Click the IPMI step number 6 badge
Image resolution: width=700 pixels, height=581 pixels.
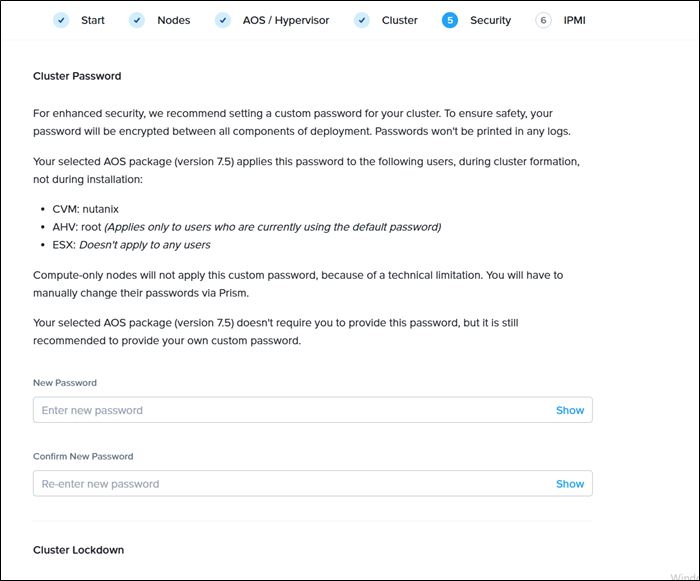click(543, 20)
